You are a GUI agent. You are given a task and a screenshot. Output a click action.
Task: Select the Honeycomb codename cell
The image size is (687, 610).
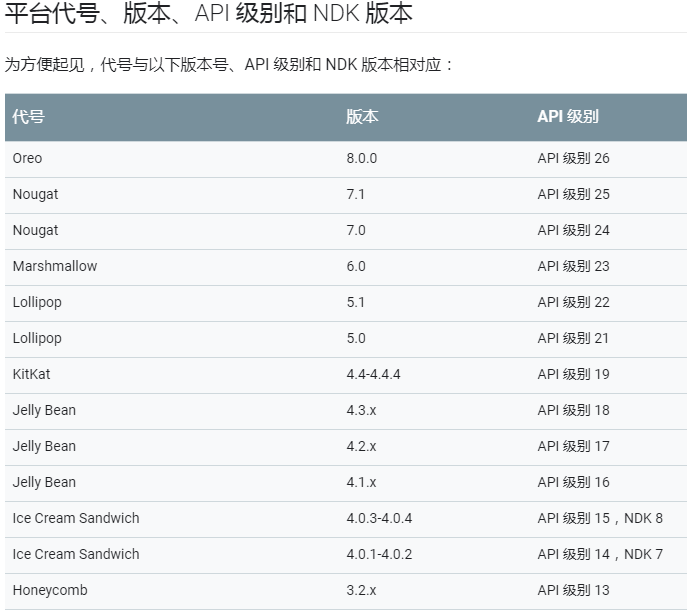click(x=50, y=590)
